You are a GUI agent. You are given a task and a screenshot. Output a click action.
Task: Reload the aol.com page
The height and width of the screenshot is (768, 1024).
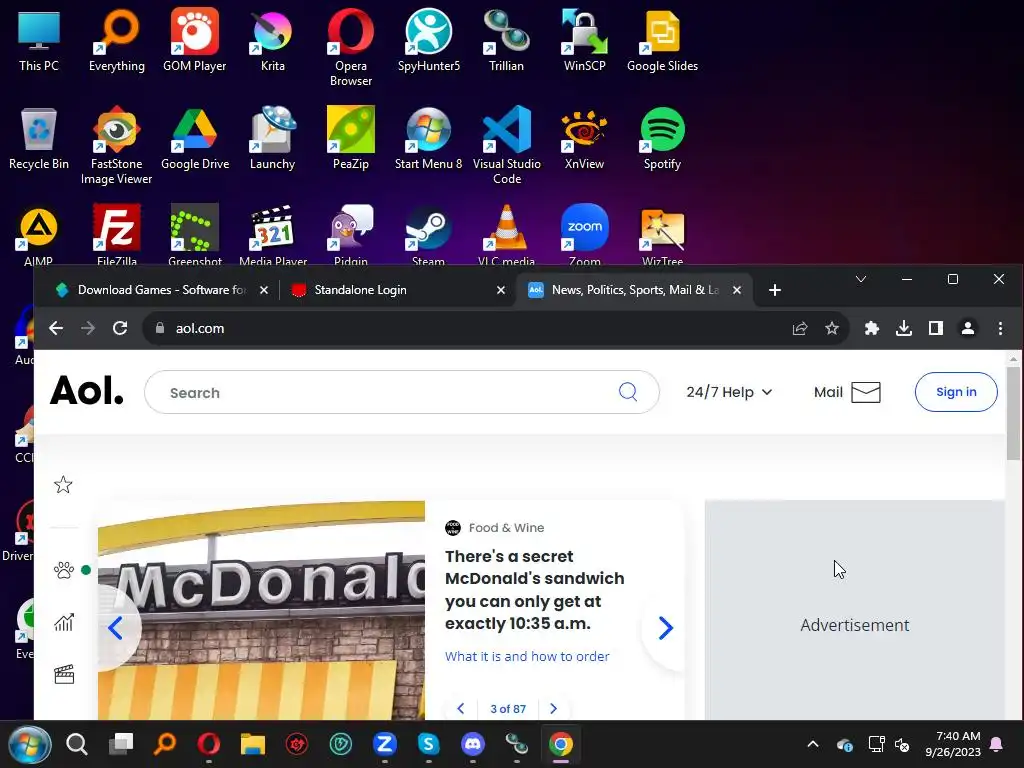click(x=120, y=328)
